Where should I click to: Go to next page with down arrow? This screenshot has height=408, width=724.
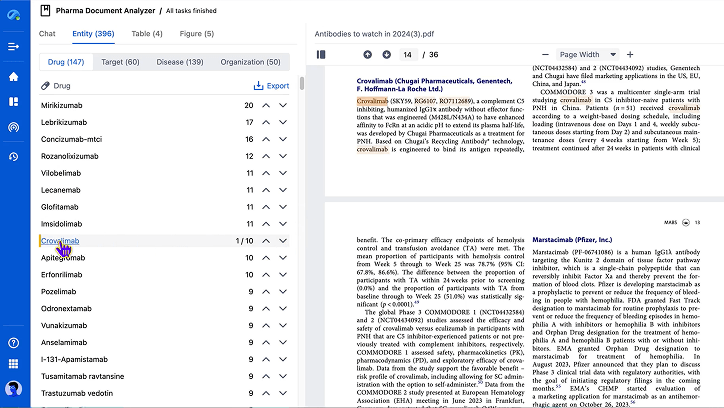[386, 54]
